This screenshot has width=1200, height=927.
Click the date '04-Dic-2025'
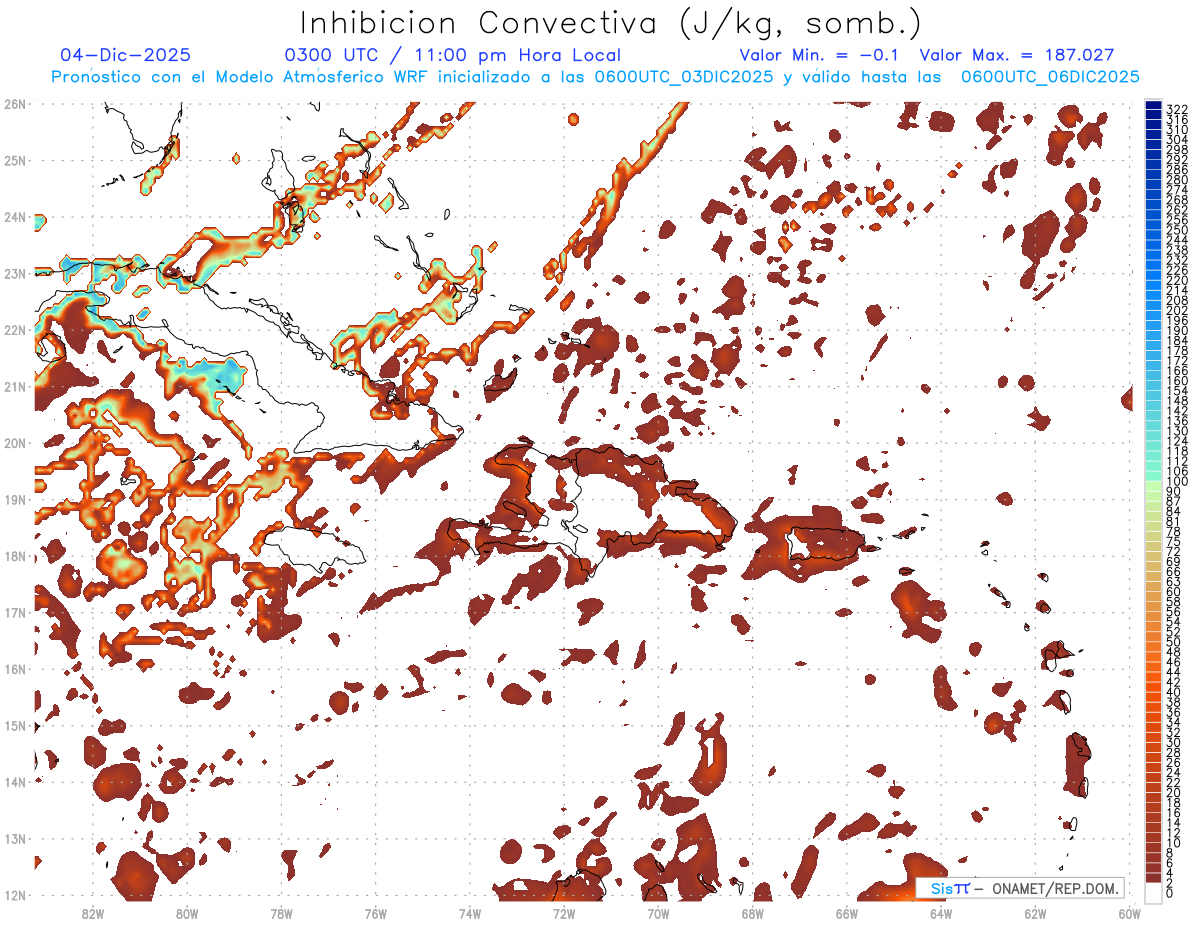tap(125, 56)
